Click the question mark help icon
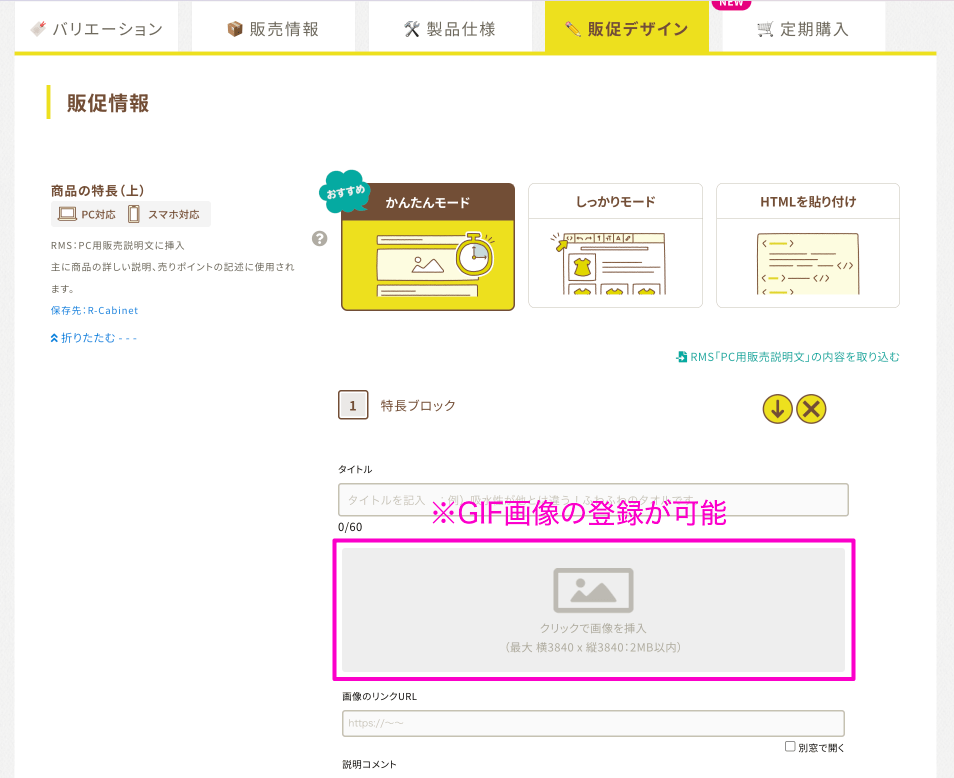 point(319,238)
